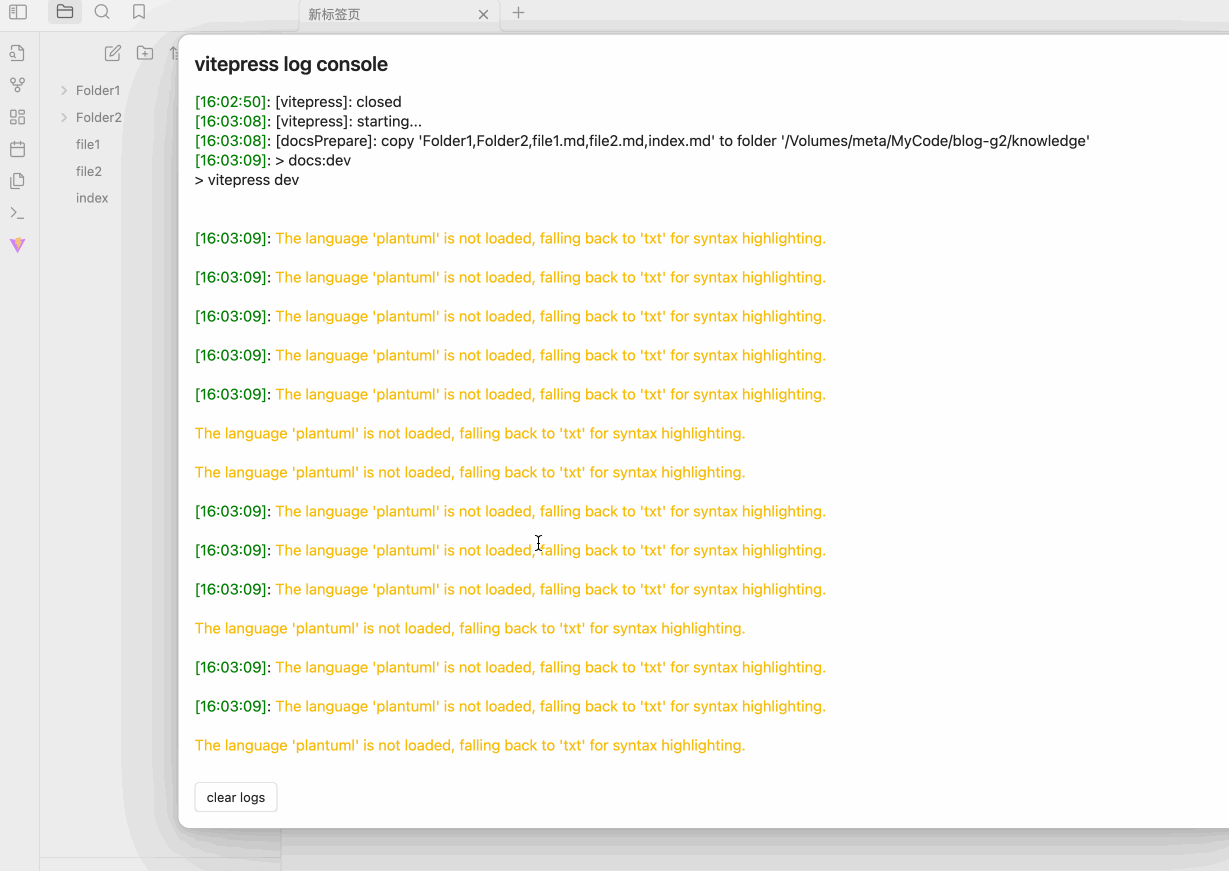Toggle the left sidebar collapse icon

[x=18, y=12]
